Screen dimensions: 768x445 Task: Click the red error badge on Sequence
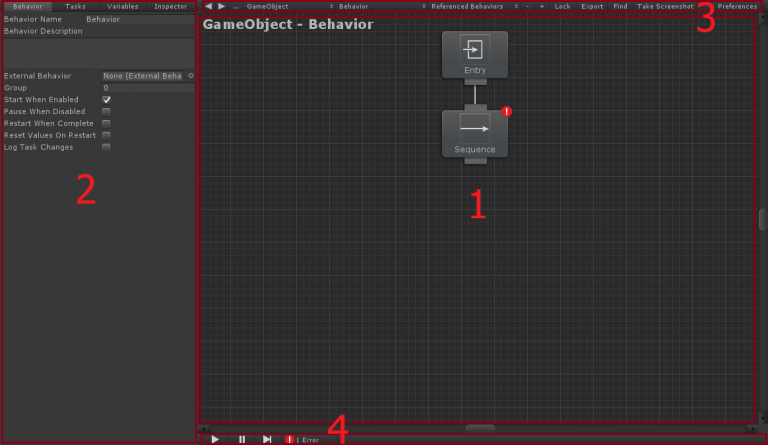click(x=506, y=112)
